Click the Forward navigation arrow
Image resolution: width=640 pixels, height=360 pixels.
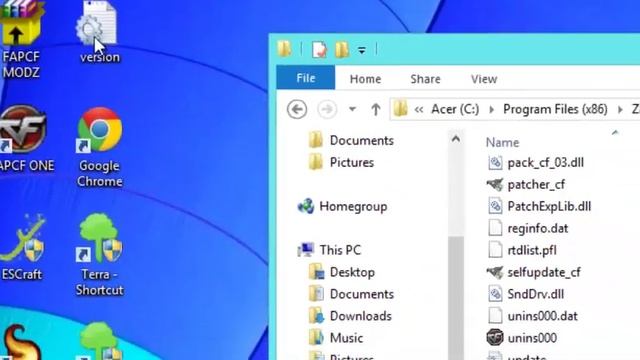click(x=327, y=109)
